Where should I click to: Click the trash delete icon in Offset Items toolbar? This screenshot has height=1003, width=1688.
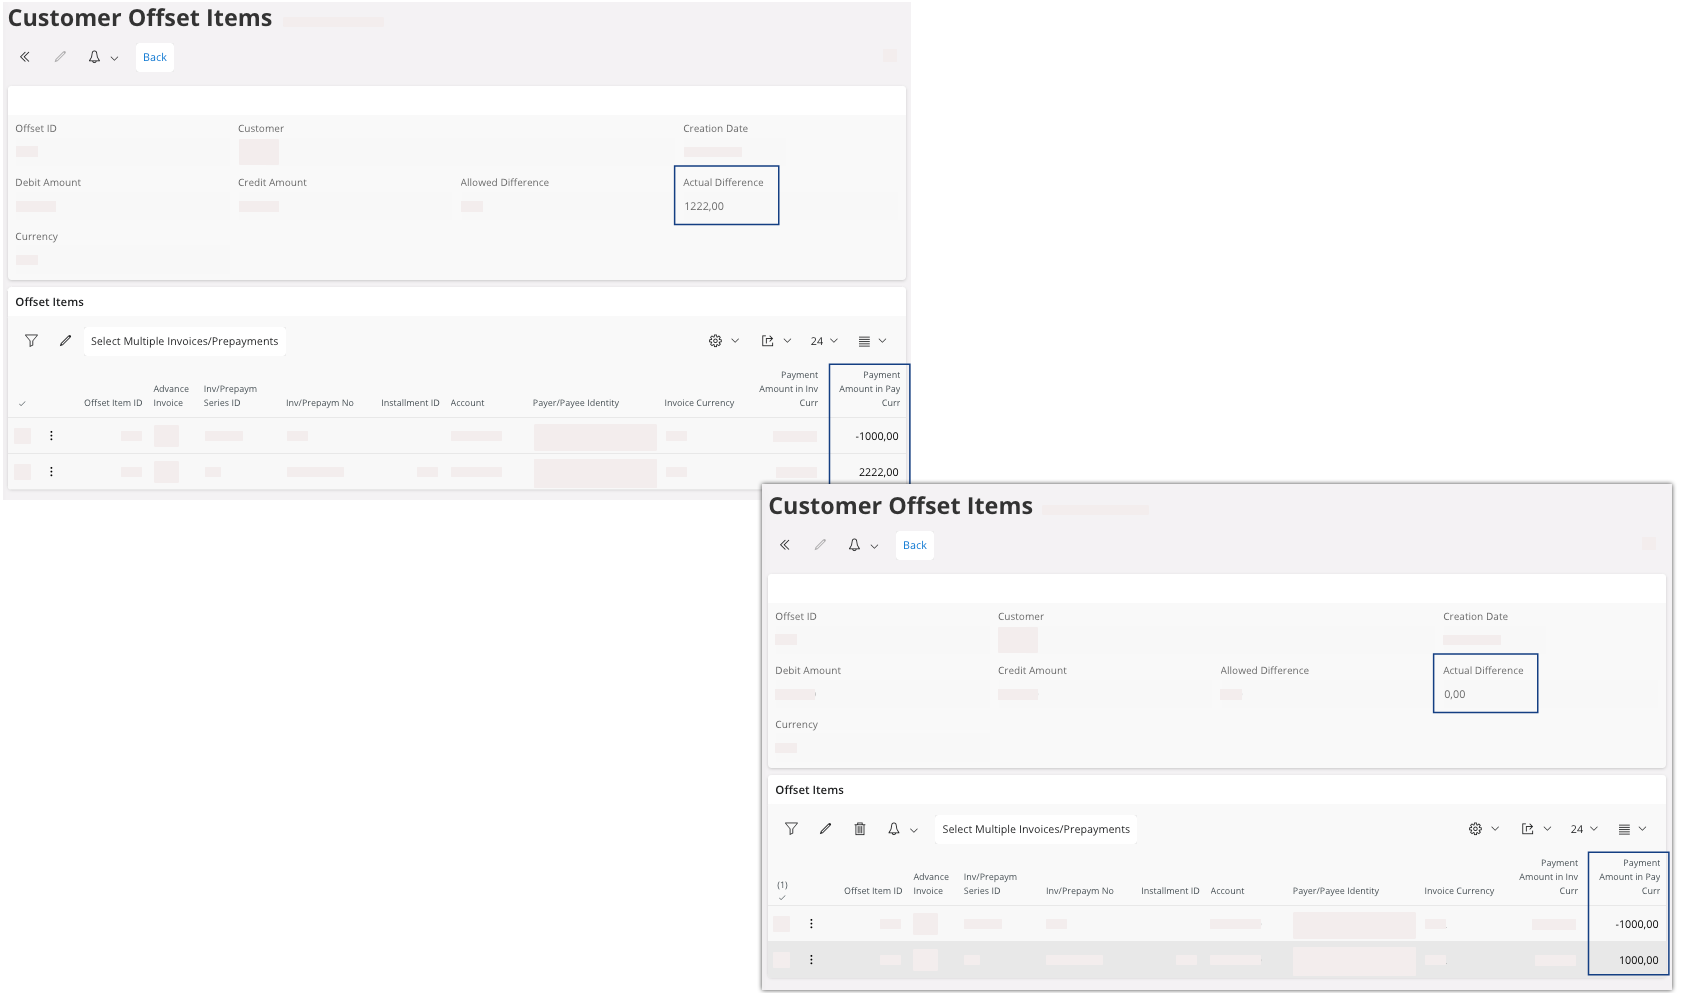859,829
